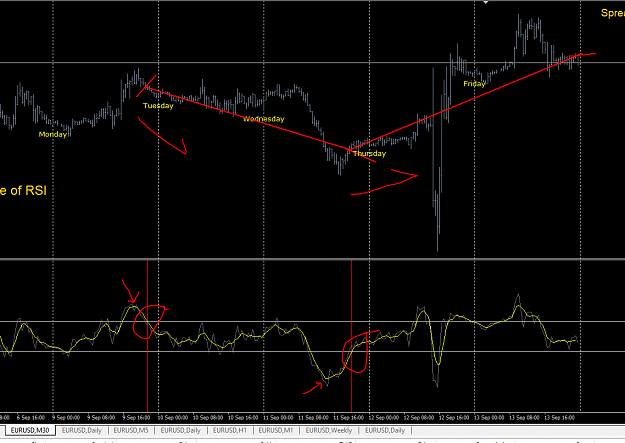Image resolution: width=625 pixels, height=443 pixels.
Task: Click the '11 Sep 16:00' time axis label
Action: click(348, 418)
